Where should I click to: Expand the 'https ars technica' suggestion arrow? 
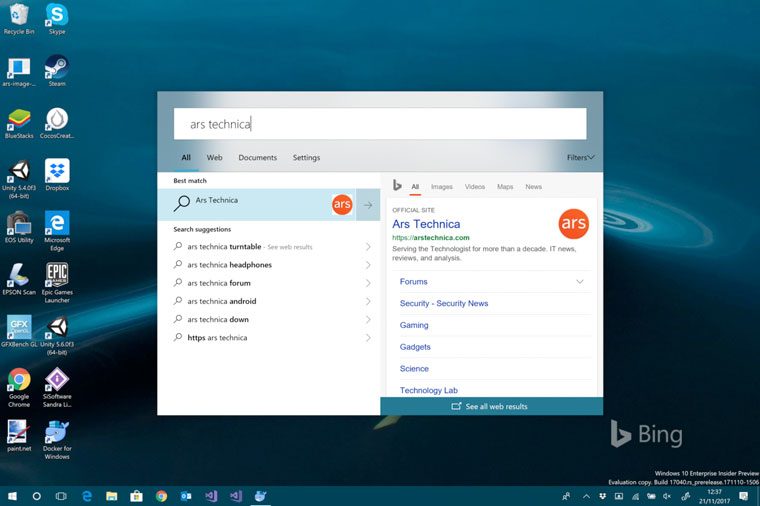[x=368, y=338]
